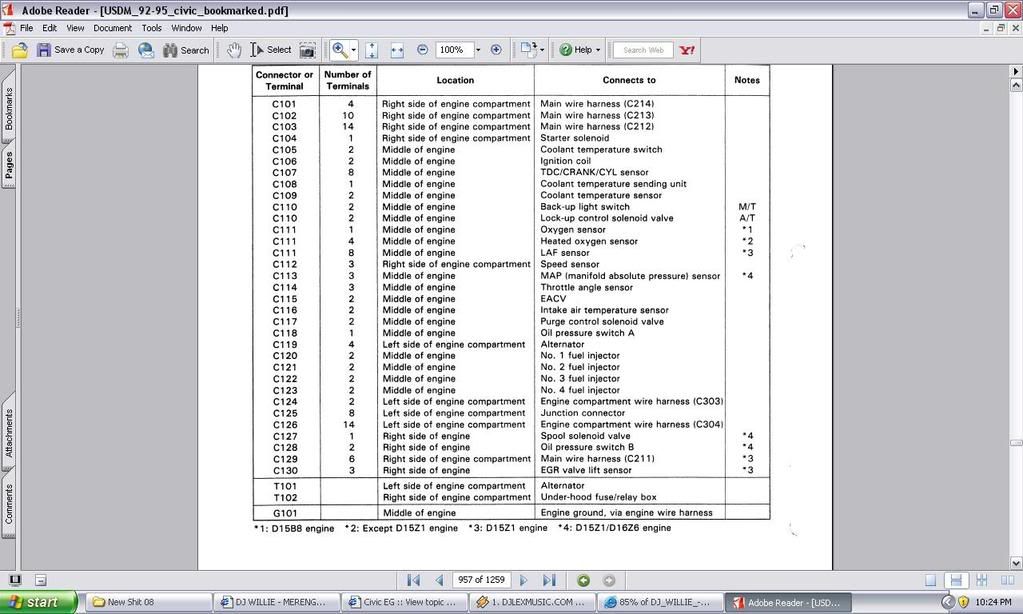Go to first page button

[413, 580]
